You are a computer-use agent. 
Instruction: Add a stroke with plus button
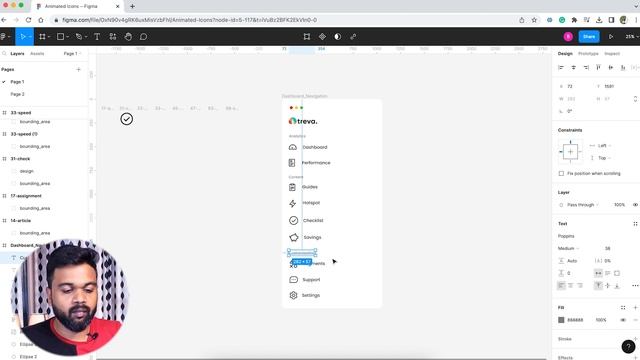[635, 339]
